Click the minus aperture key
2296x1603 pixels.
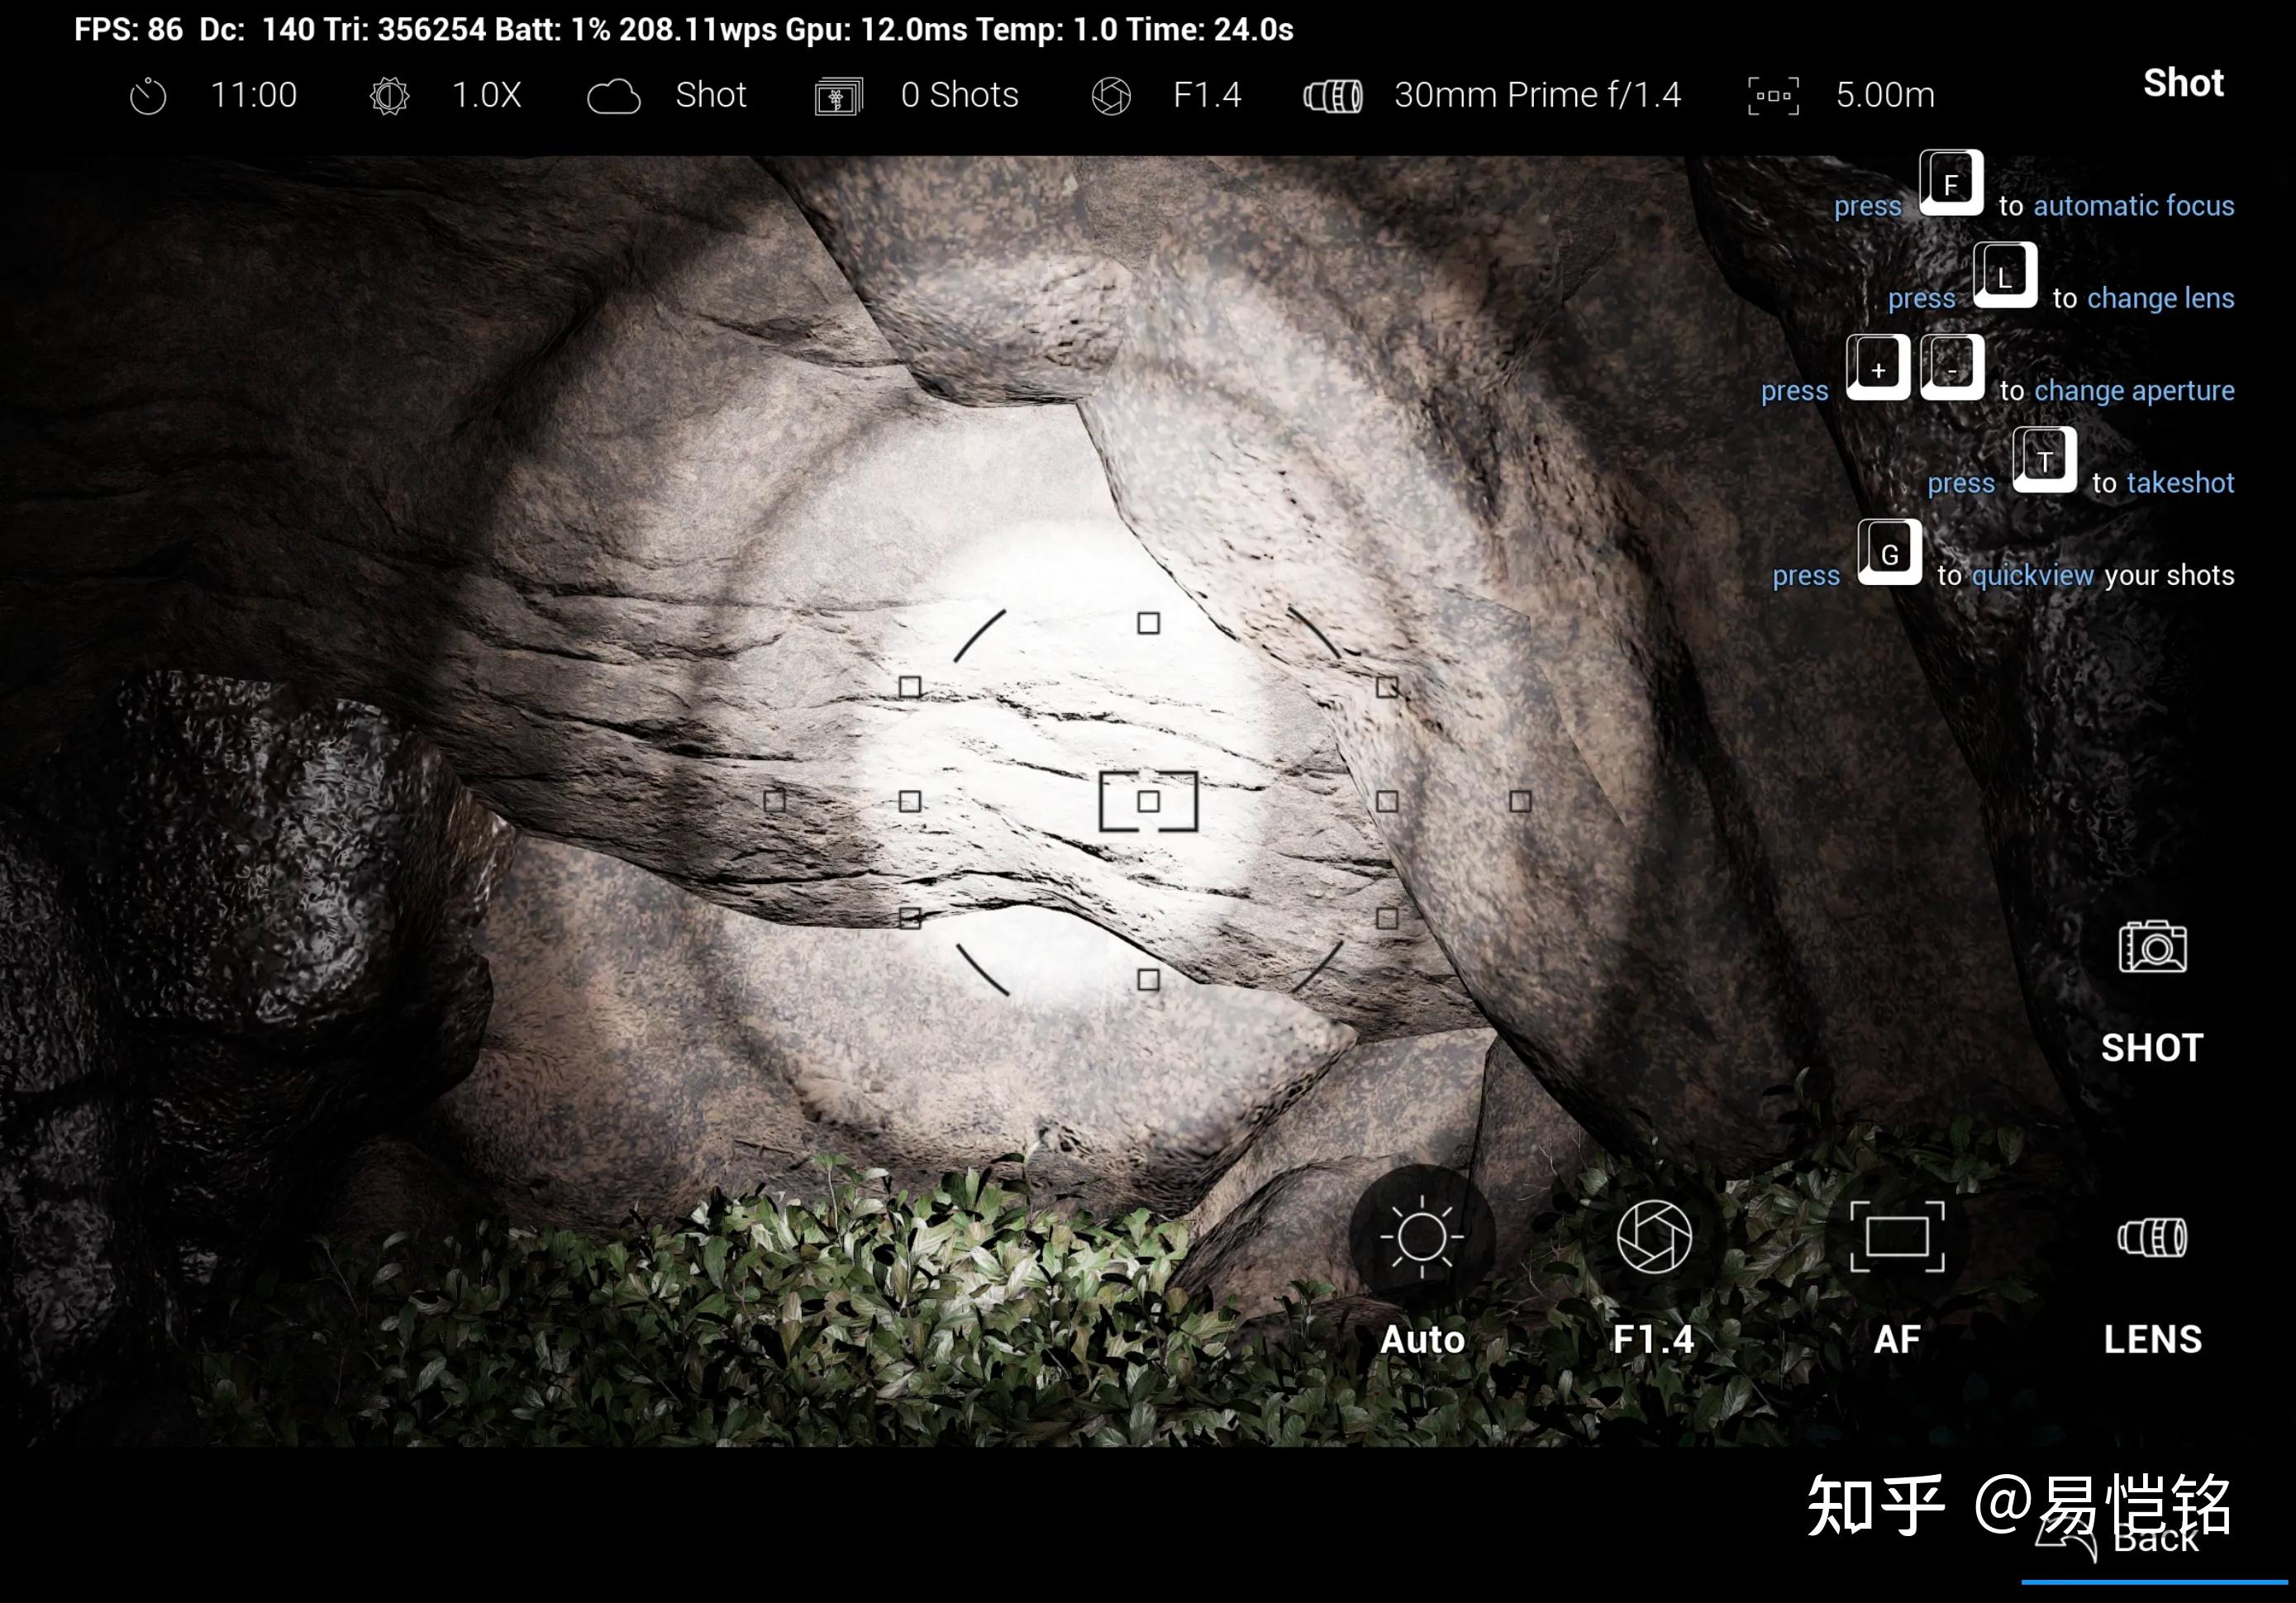point(1952,368)
